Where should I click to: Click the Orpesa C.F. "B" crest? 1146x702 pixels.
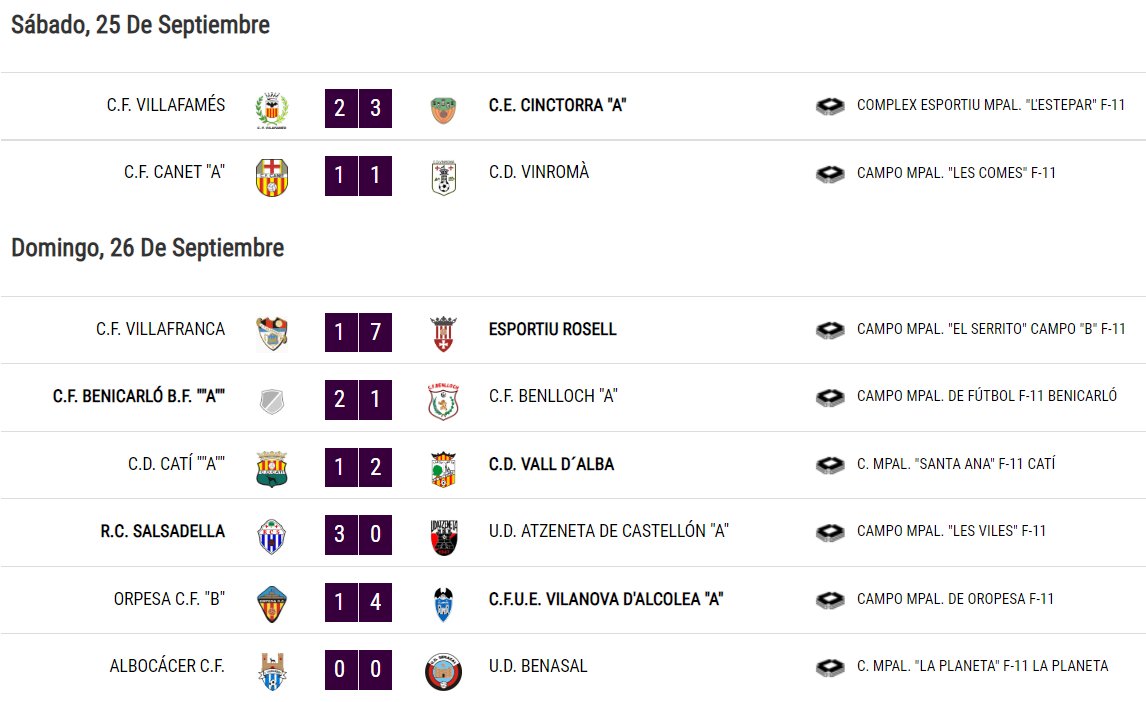point(271,604)
